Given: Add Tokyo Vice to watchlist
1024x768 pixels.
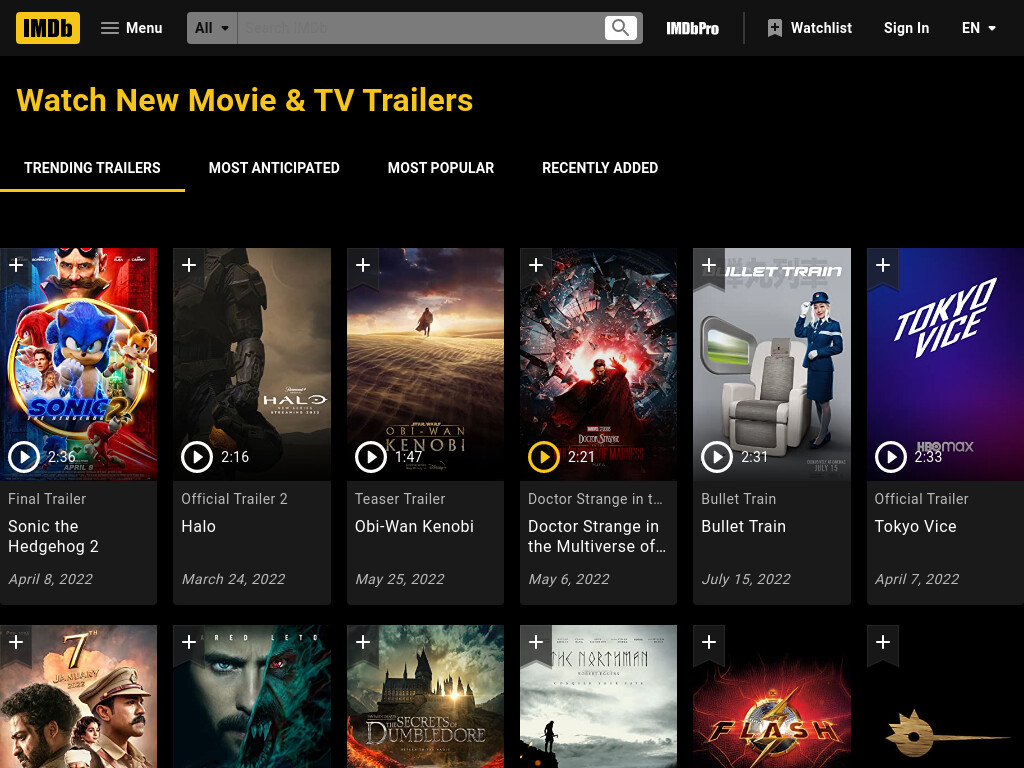Looking at the screenshot, I should [882, 266].
